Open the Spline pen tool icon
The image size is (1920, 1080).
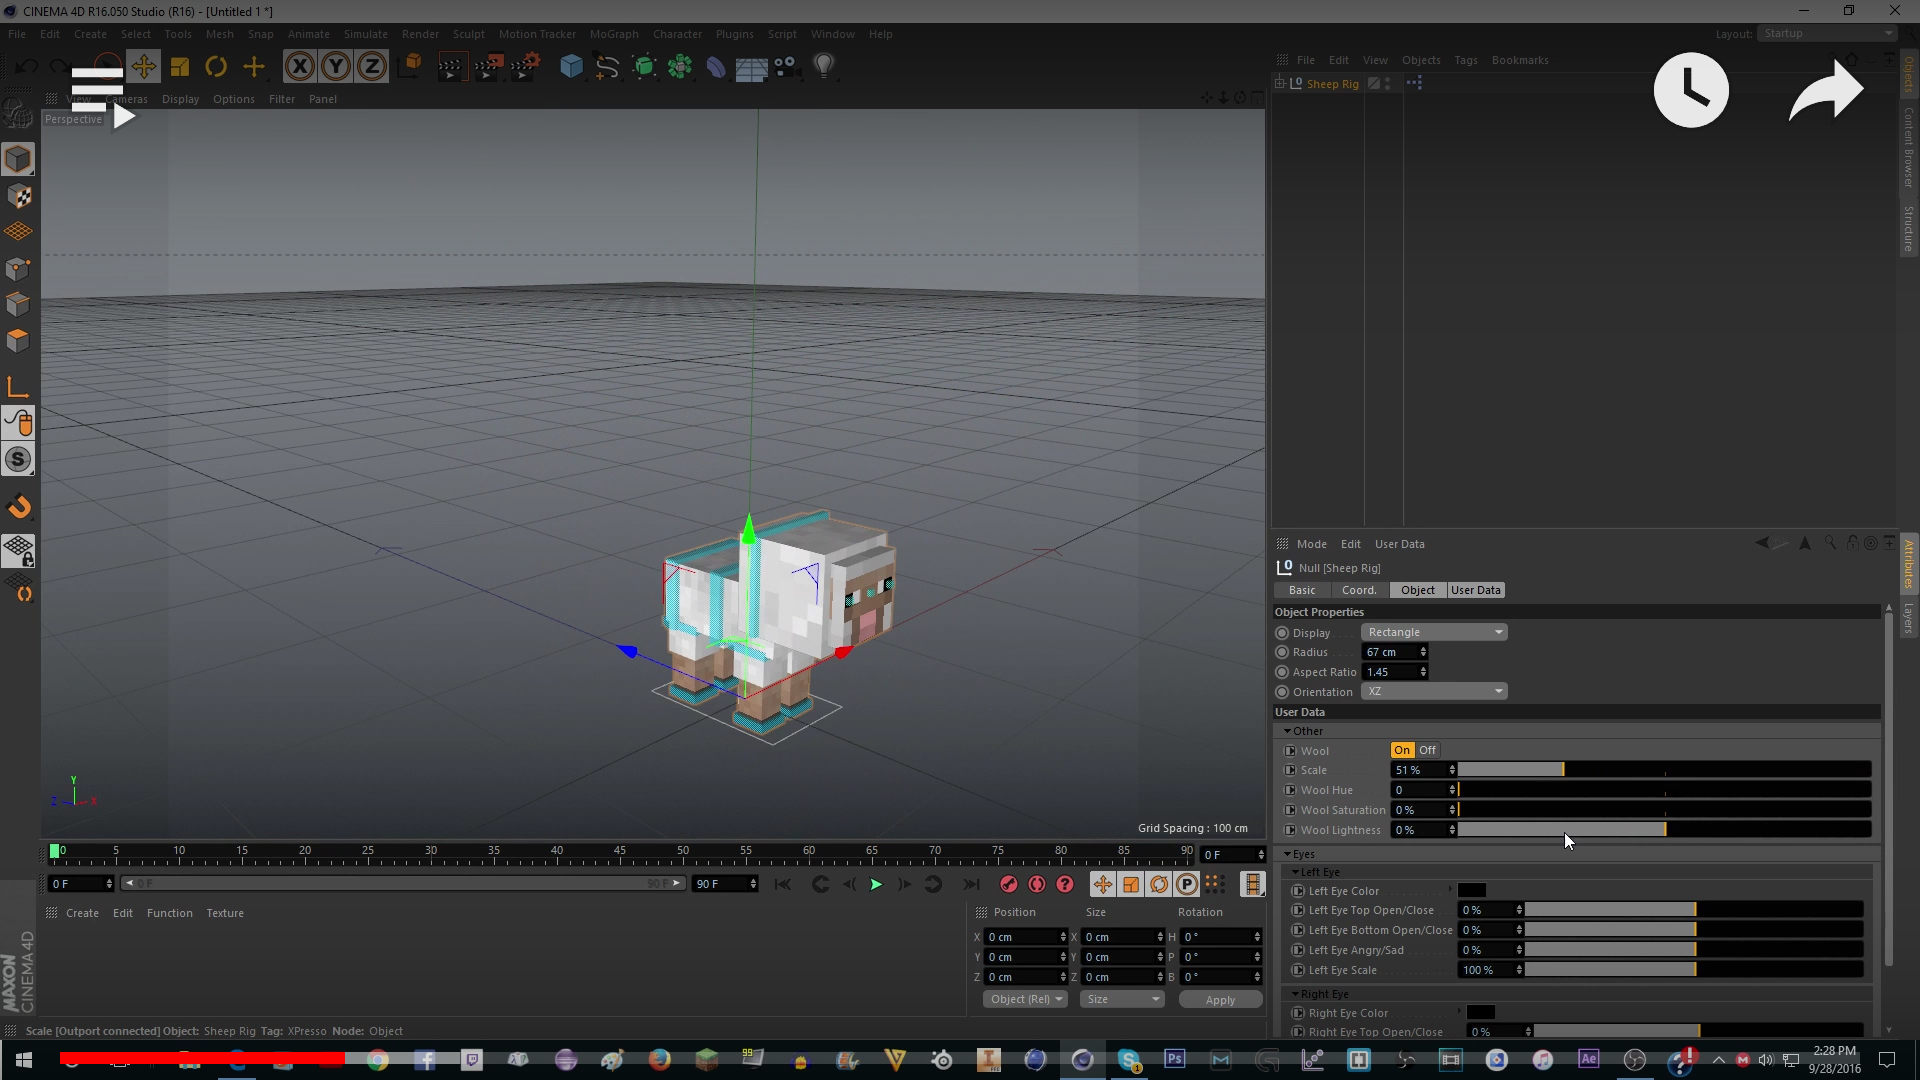point(607,67)
